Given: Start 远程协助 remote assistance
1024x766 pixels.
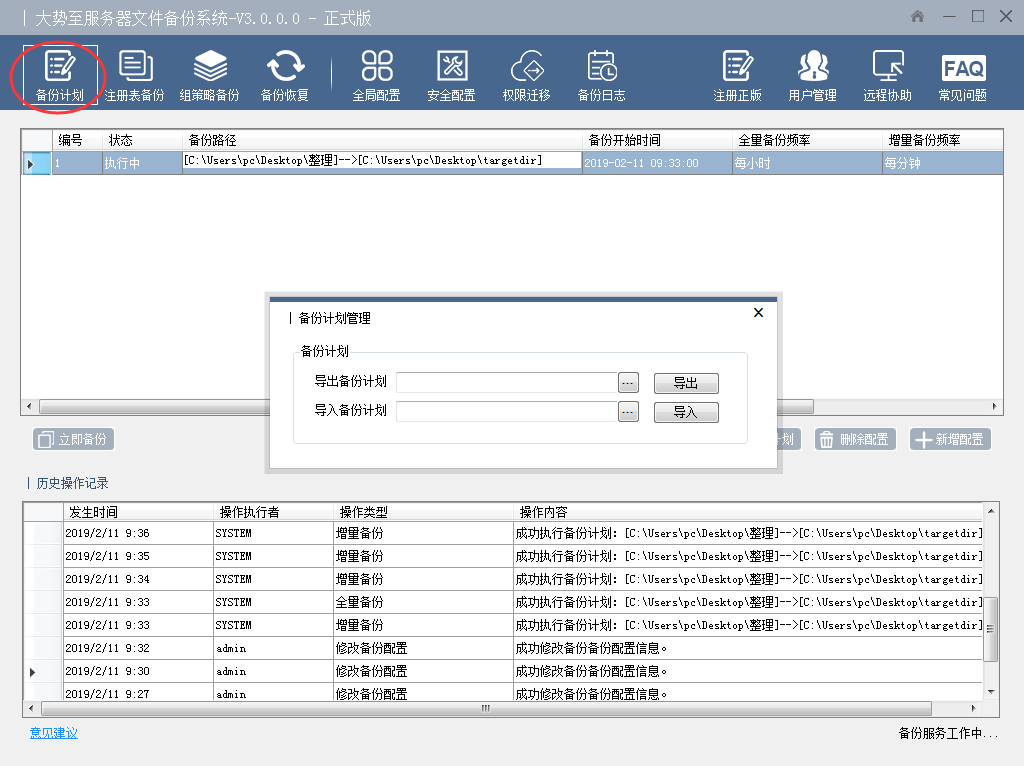Looking at the screenshot, I should click(x=887, y=76).
